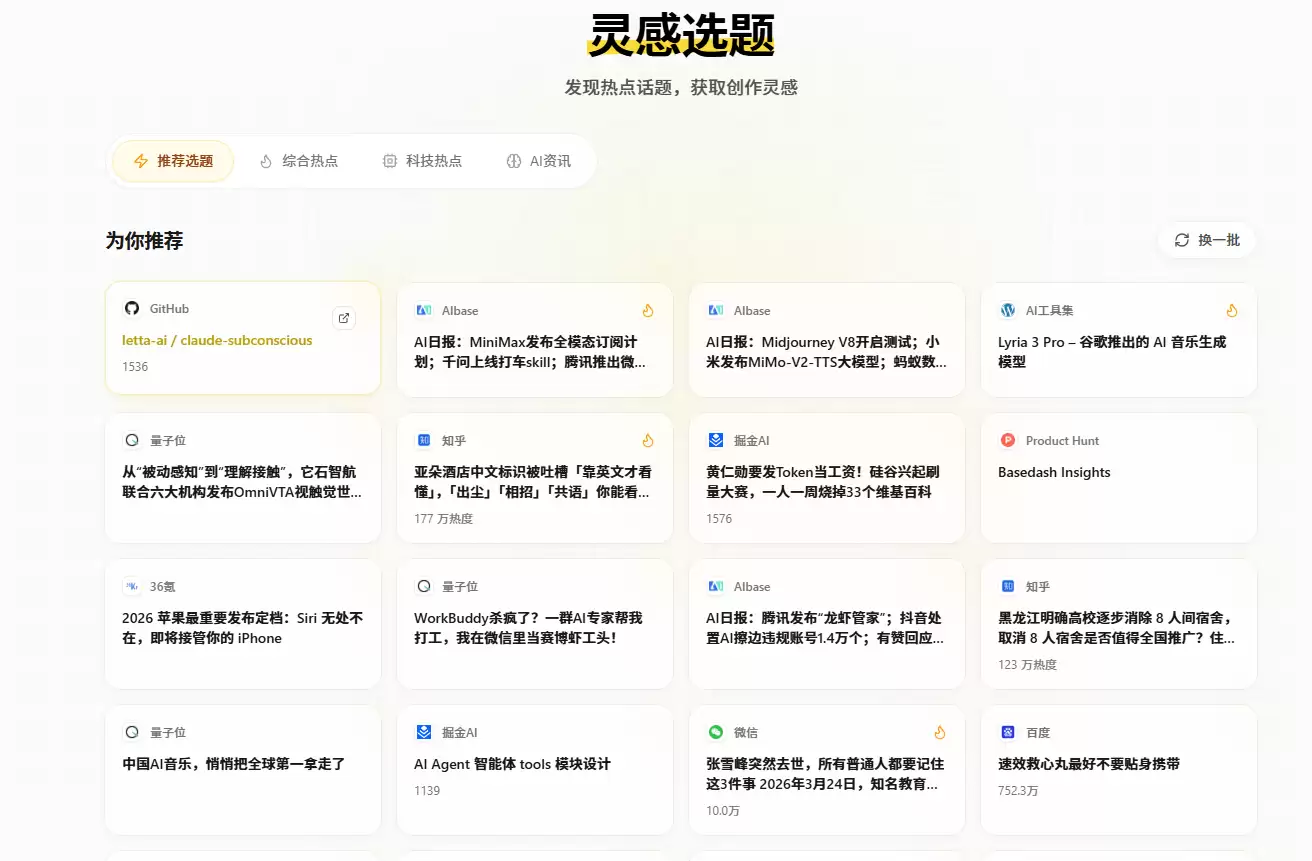Viewport: 1312px width, 861px height.
Task: Click the WeChat logo on the 张雪峰 card
Action: [716, 732]
